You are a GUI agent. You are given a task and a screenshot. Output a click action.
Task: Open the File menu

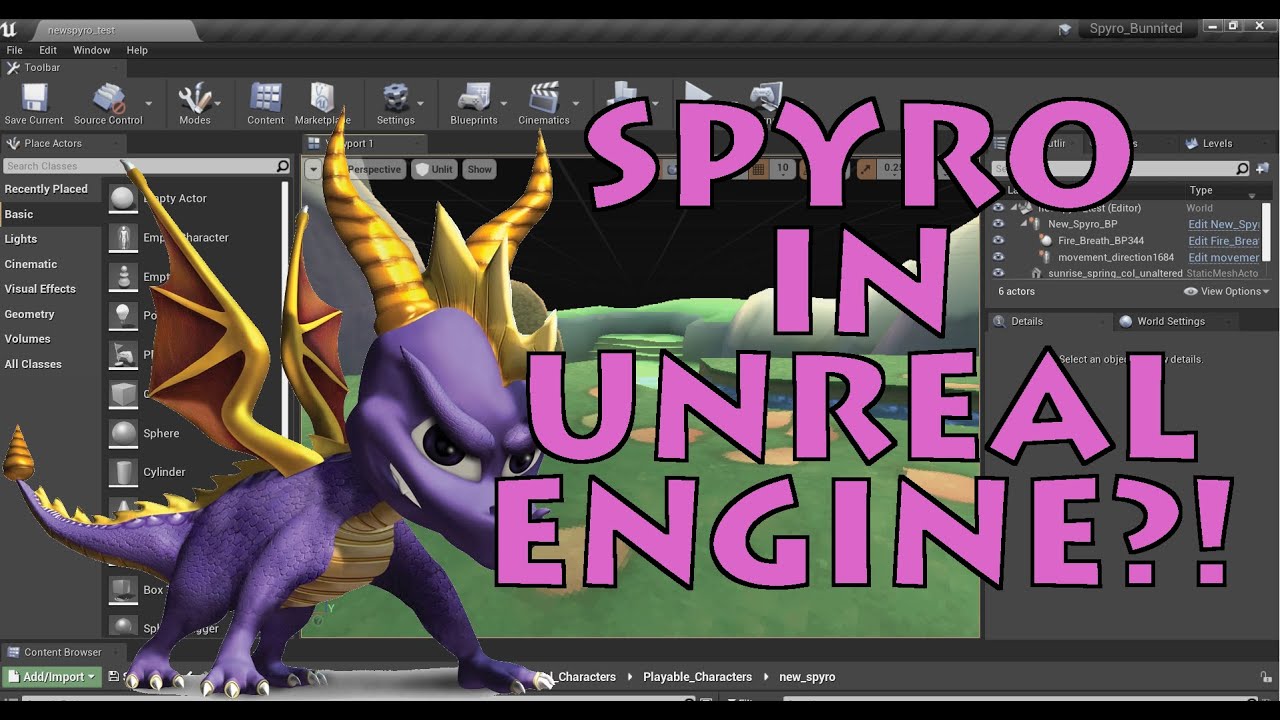[15, 50]
